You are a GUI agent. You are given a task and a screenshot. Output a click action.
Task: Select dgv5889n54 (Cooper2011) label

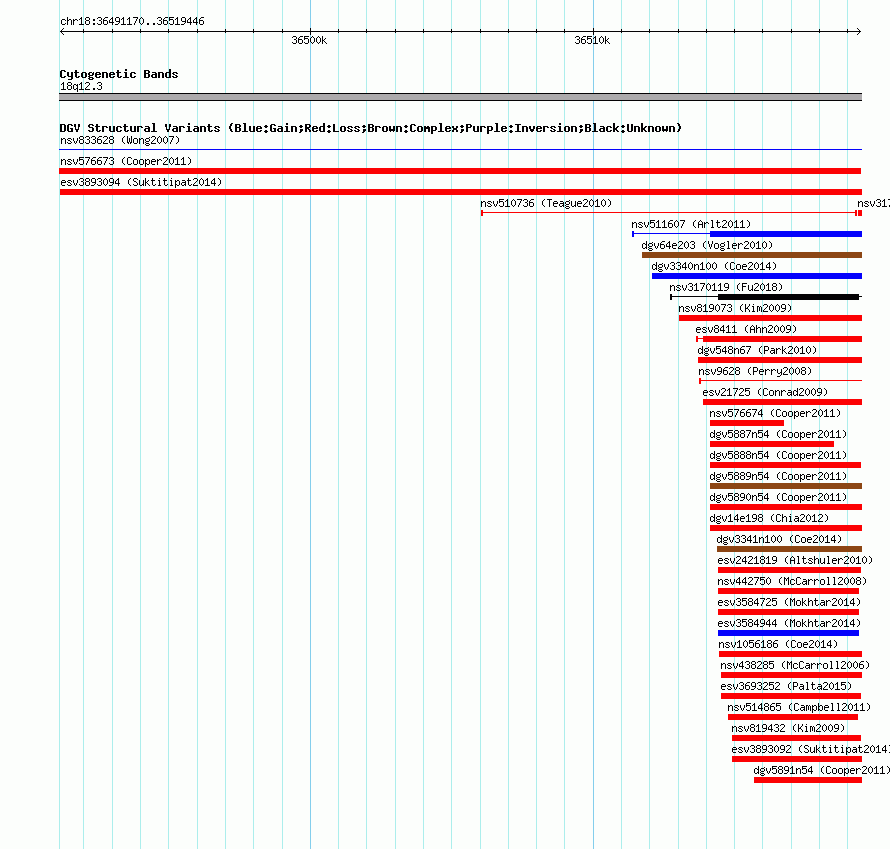[778, 476]
